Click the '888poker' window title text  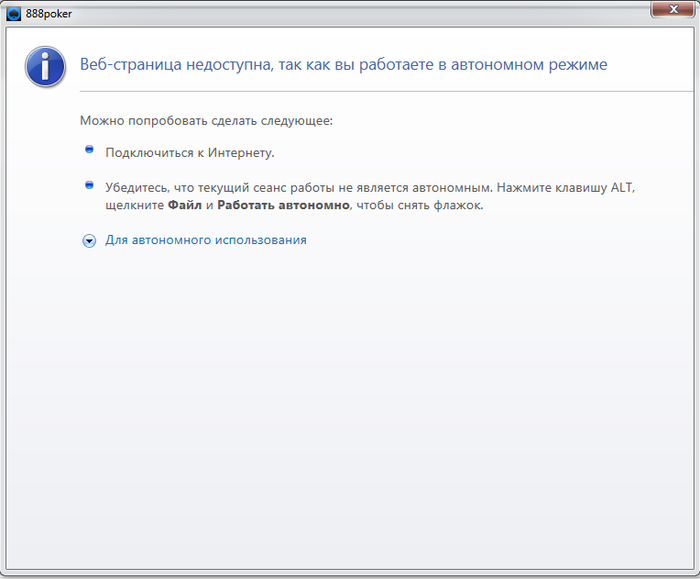[49, 14]
